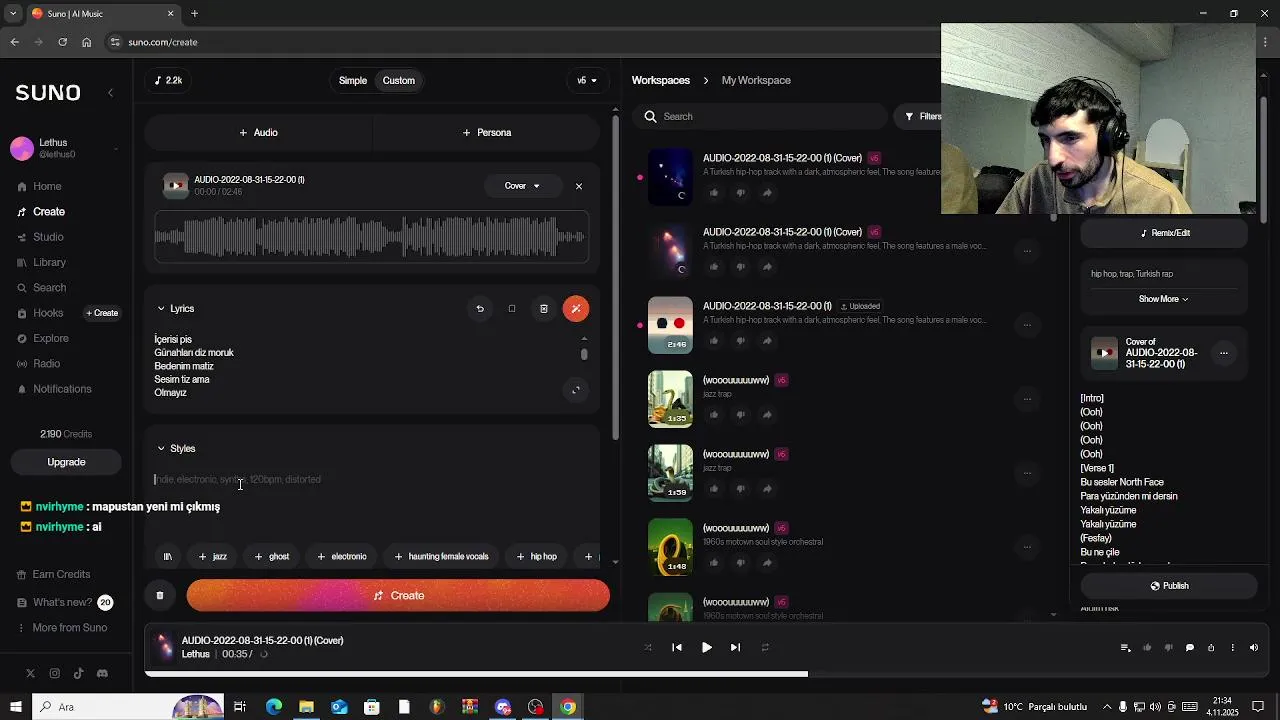This screenshot has height=720, width=1280.
Task: Click the orange magic wand lyrics button
Action: click(x=576, y=309)
